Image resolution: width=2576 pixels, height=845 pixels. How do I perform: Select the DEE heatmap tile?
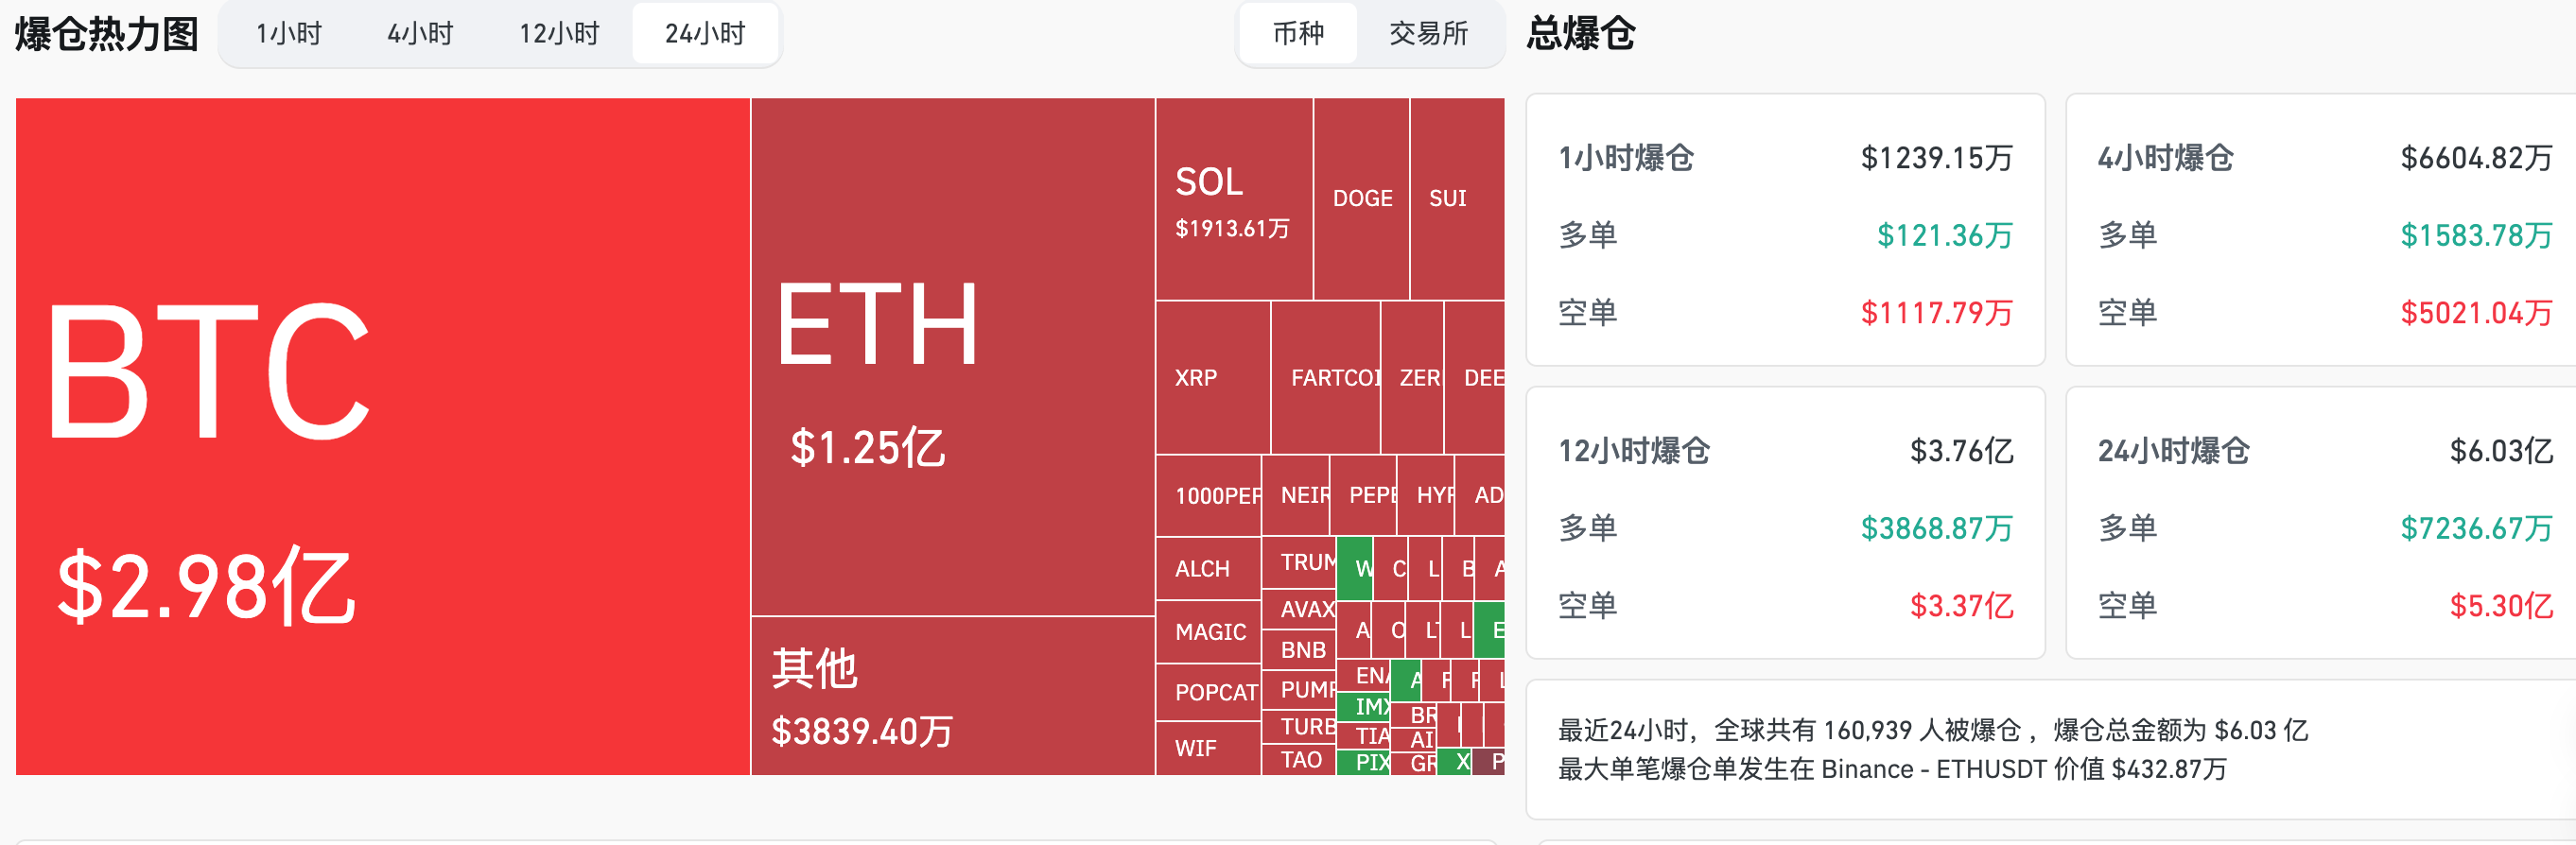pos(1475,378)
